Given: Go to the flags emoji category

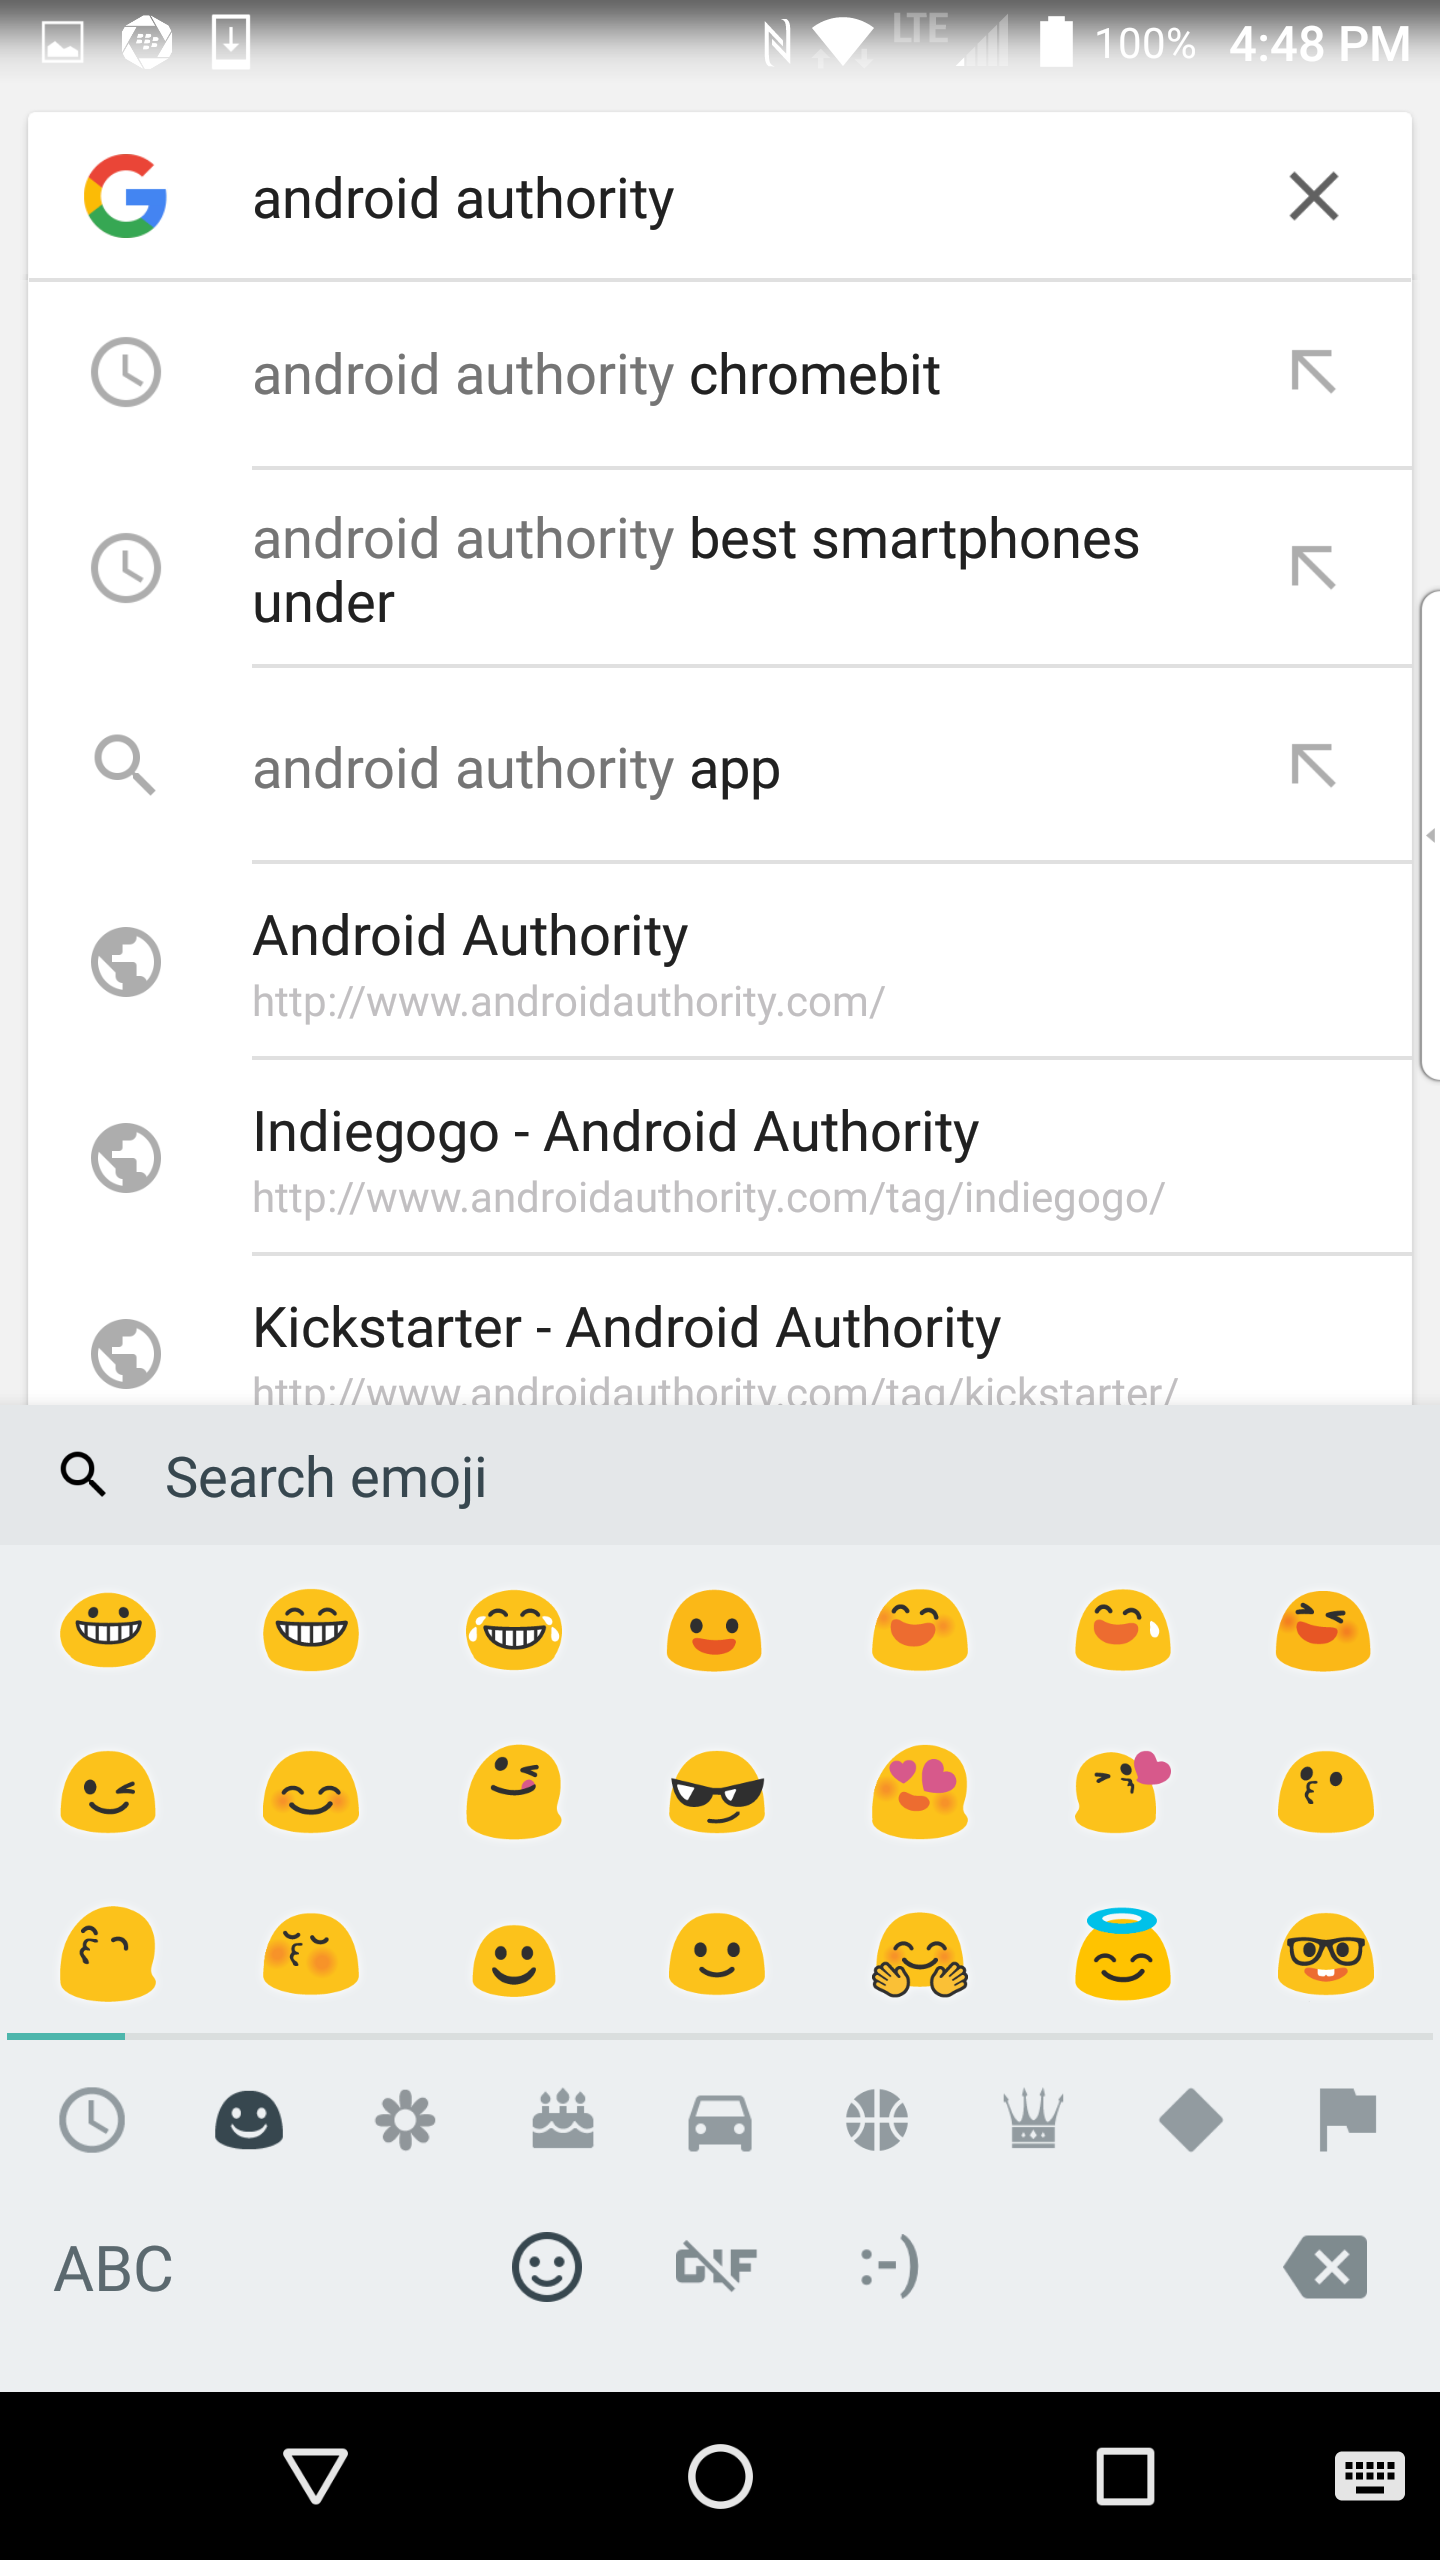Looking at the screenshot, I should tap(1347, 2120).
